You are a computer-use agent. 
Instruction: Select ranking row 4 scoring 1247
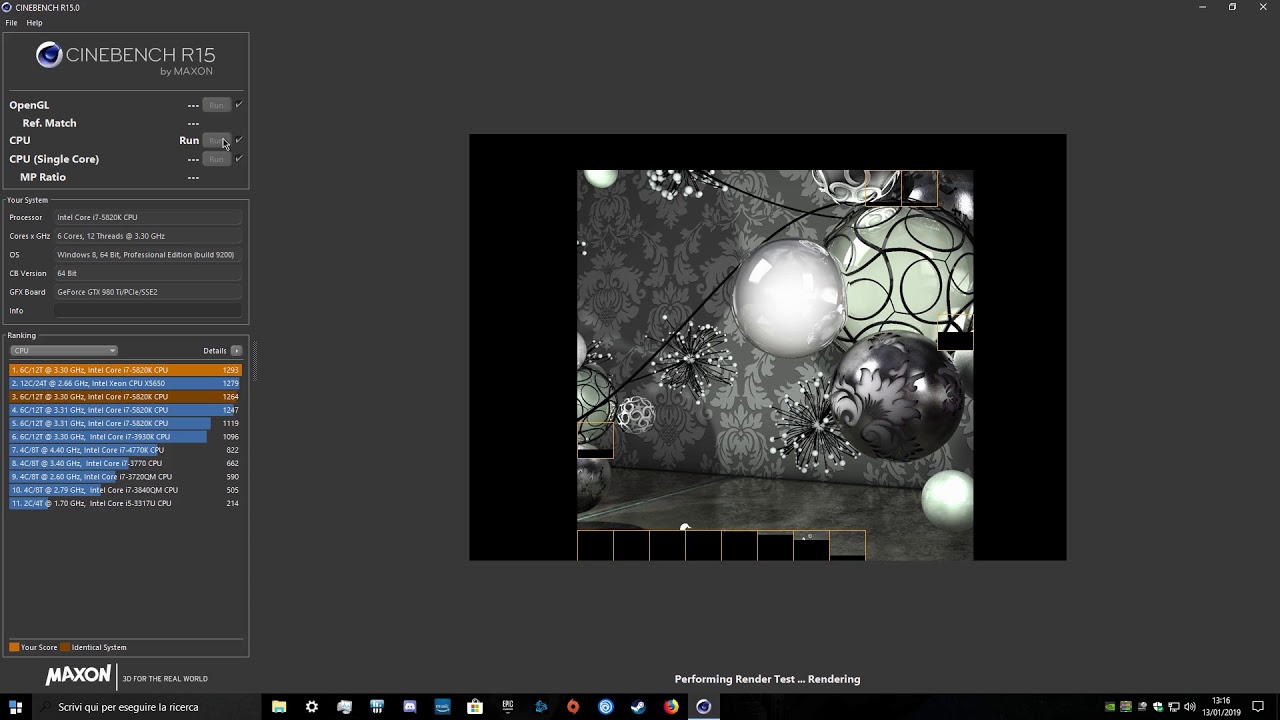tap(125, 410)
